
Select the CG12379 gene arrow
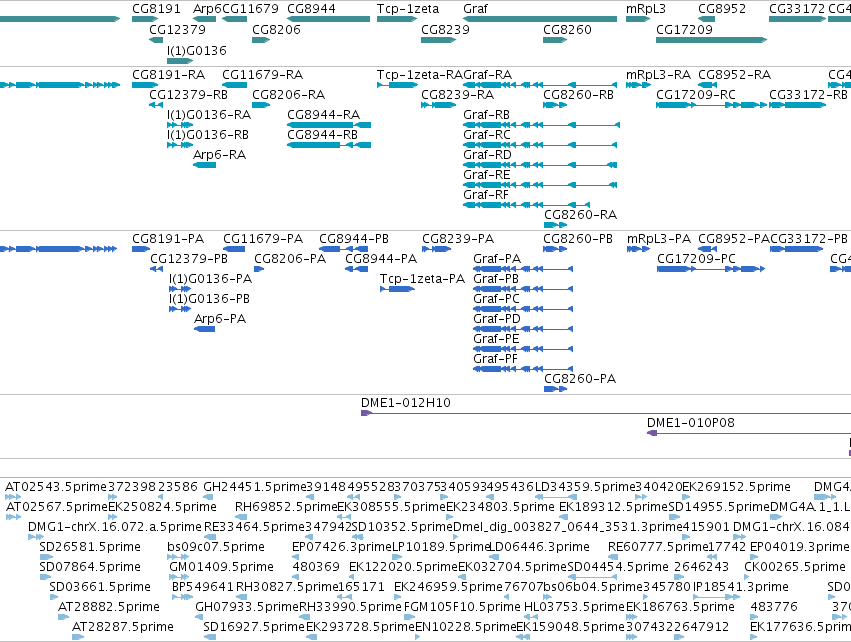click(156, 40)
